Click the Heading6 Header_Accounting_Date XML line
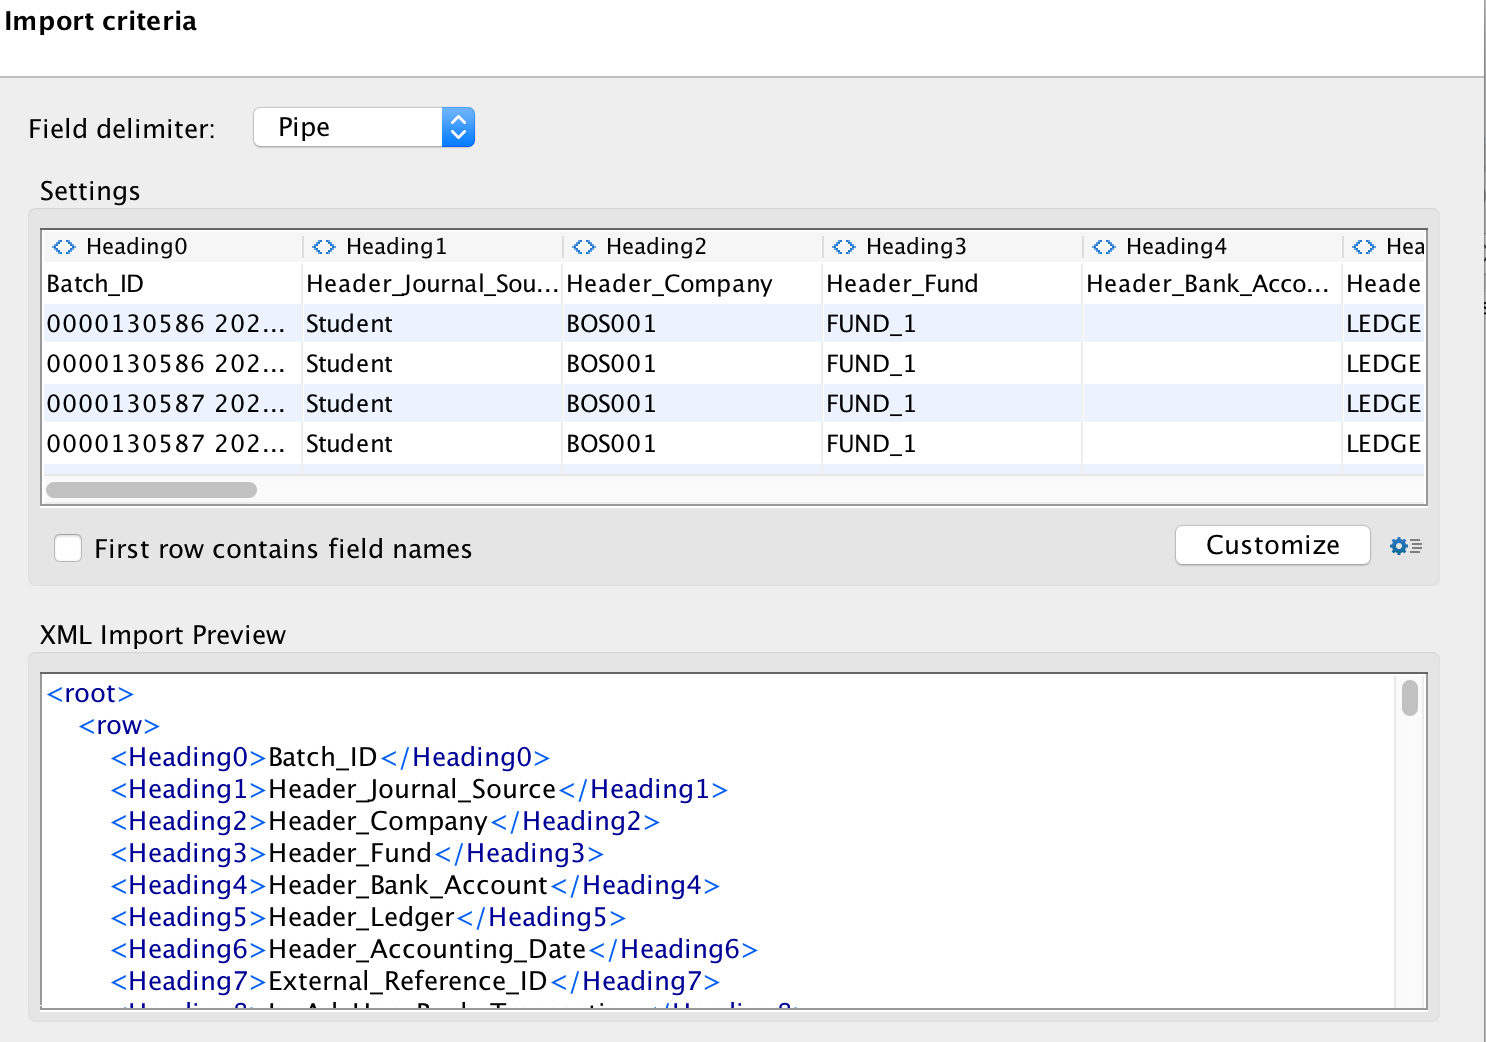1486x1042 pixels. pos(434,950)
